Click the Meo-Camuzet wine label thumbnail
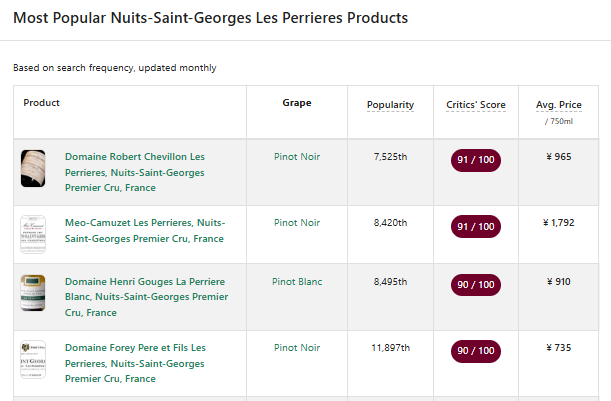 coord(33,233)
